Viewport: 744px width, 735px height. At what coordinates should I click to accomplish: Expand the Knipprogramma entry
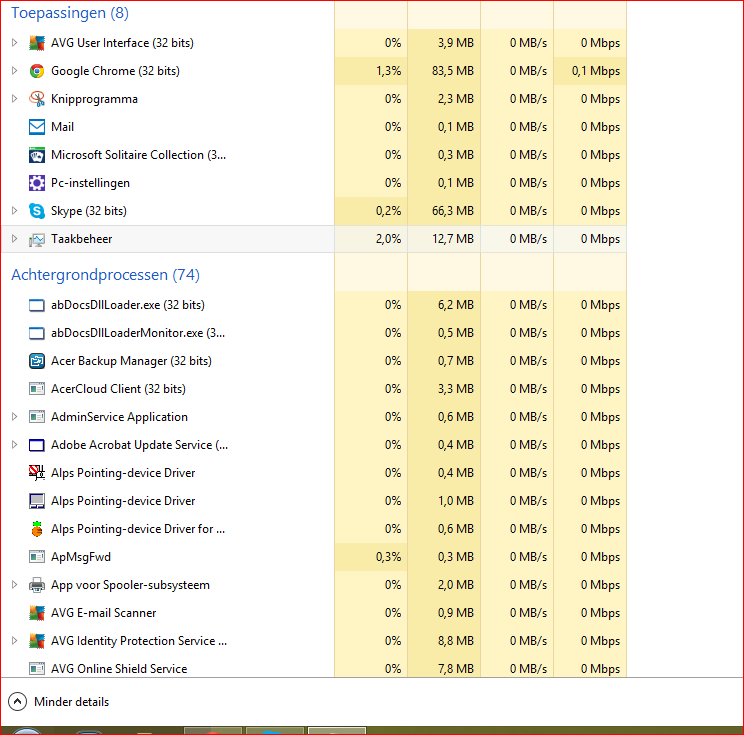[x=14, y=99]
